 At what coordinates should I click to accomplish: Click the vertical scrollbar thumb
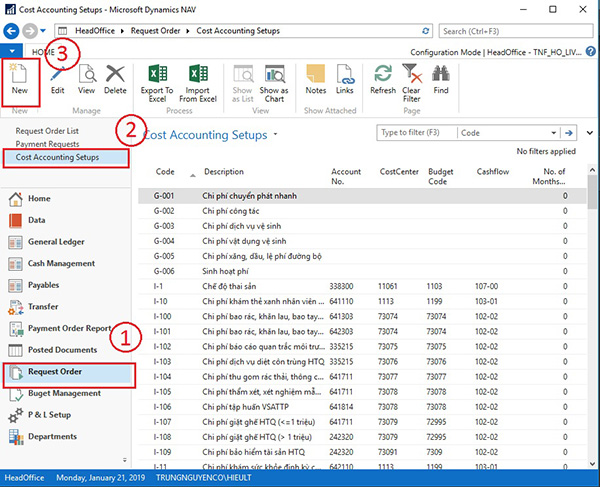[x=592, y=192]
